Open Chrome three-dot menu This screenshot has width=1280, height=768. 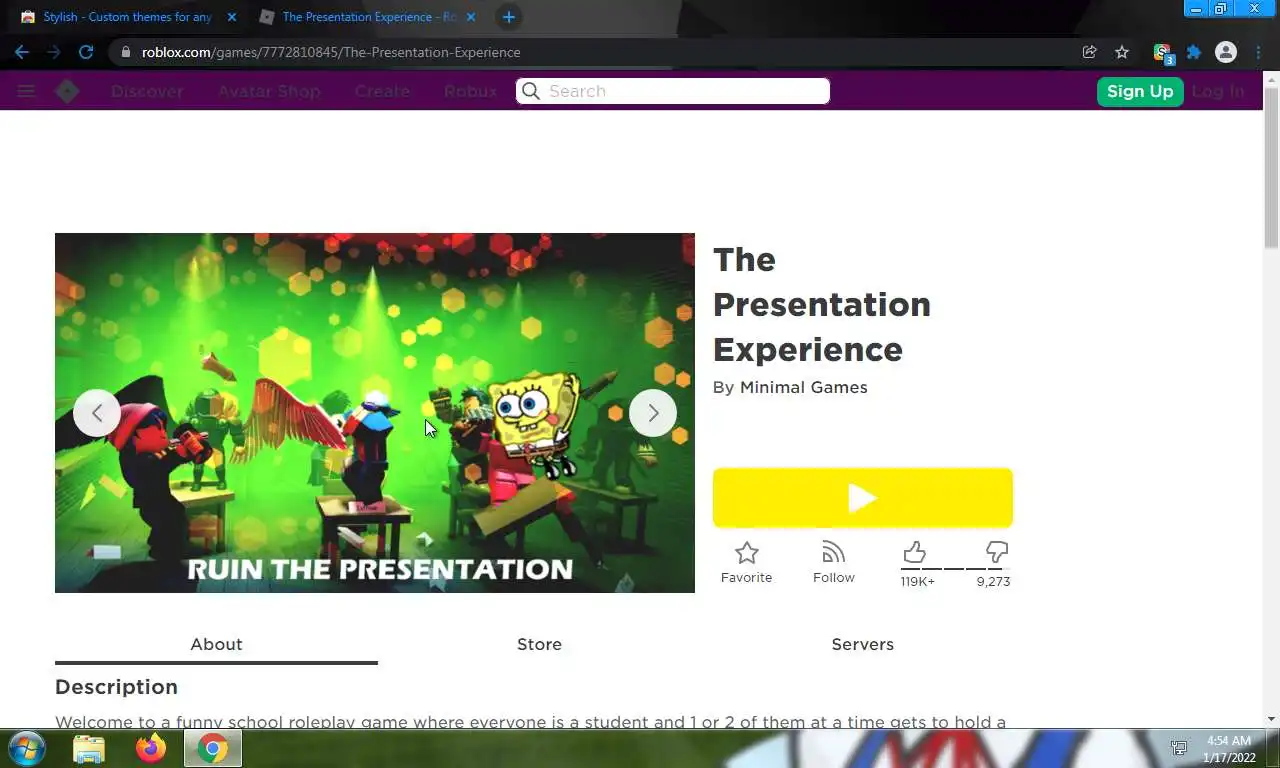point(1258,52)
